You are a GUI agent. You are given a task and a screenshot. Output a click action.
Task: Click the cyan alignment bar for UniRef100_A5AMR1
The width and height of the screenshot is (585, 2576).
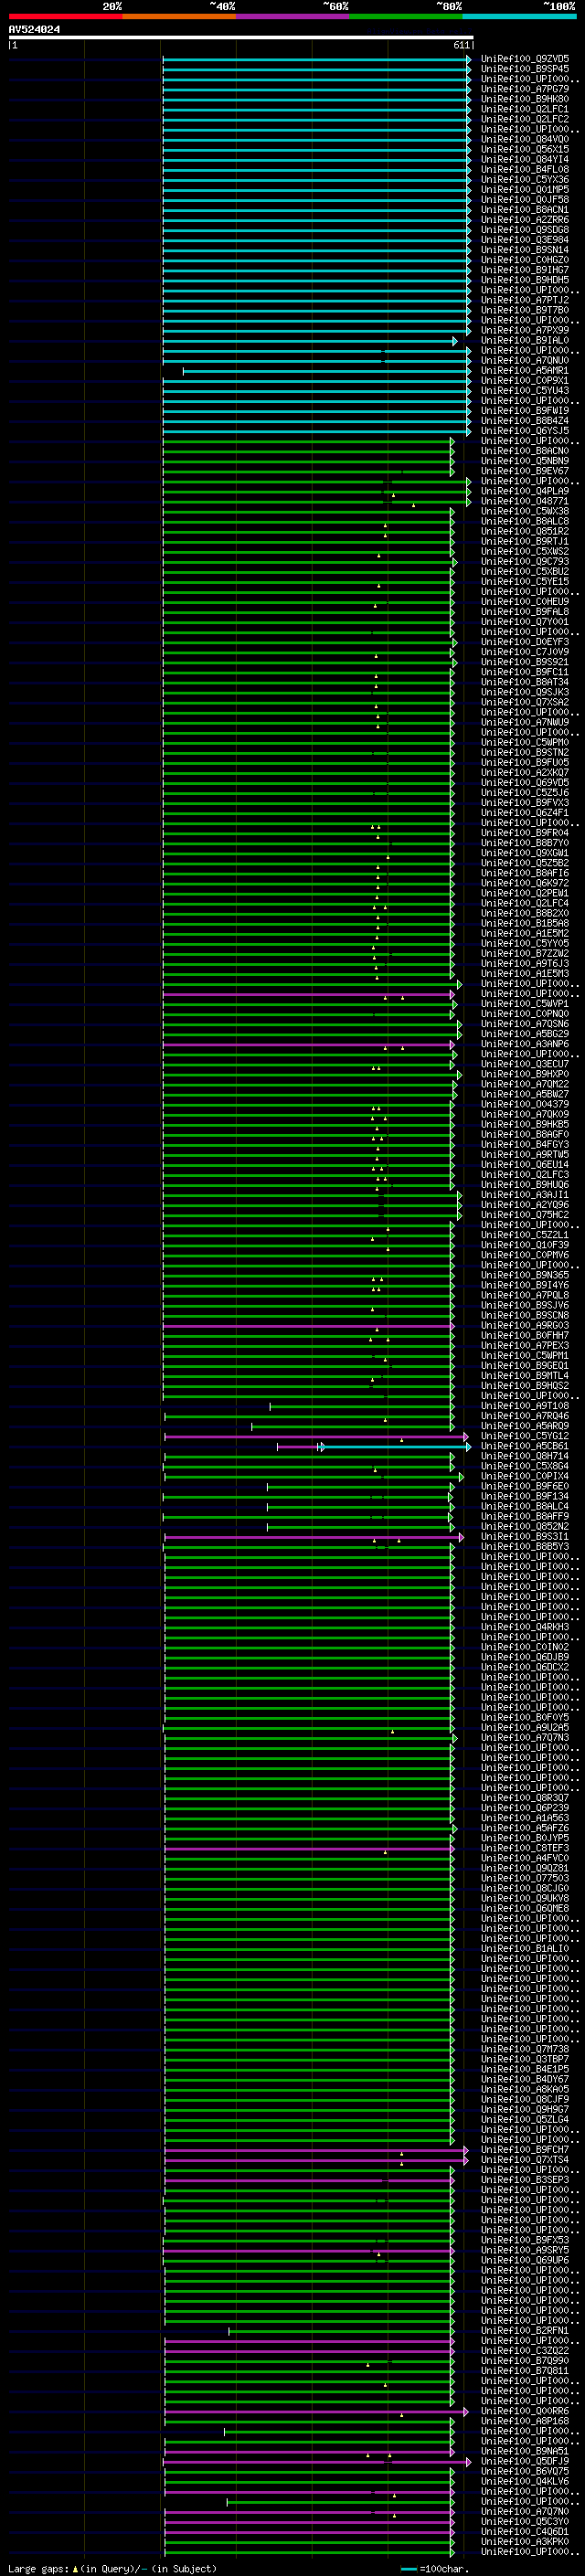(x=326, y=371)
